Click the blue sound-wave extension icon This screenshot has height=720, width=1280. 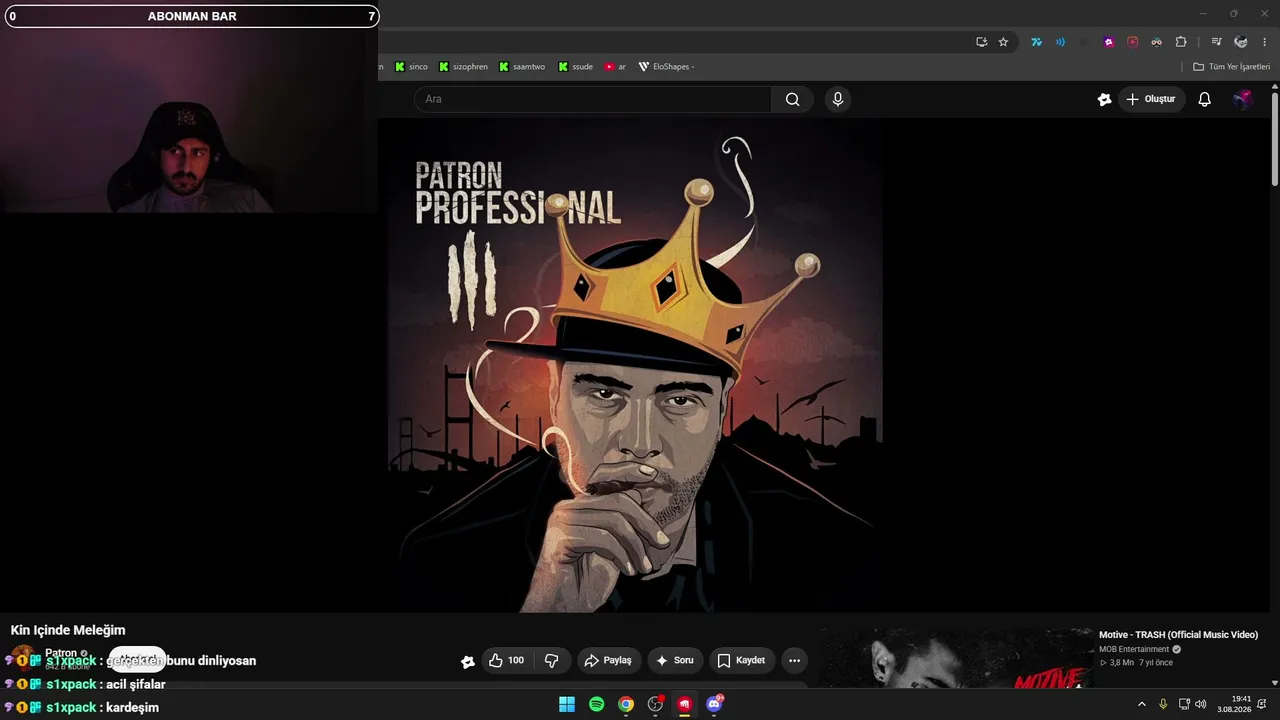pyautogui.click(x=1060, y=42)
